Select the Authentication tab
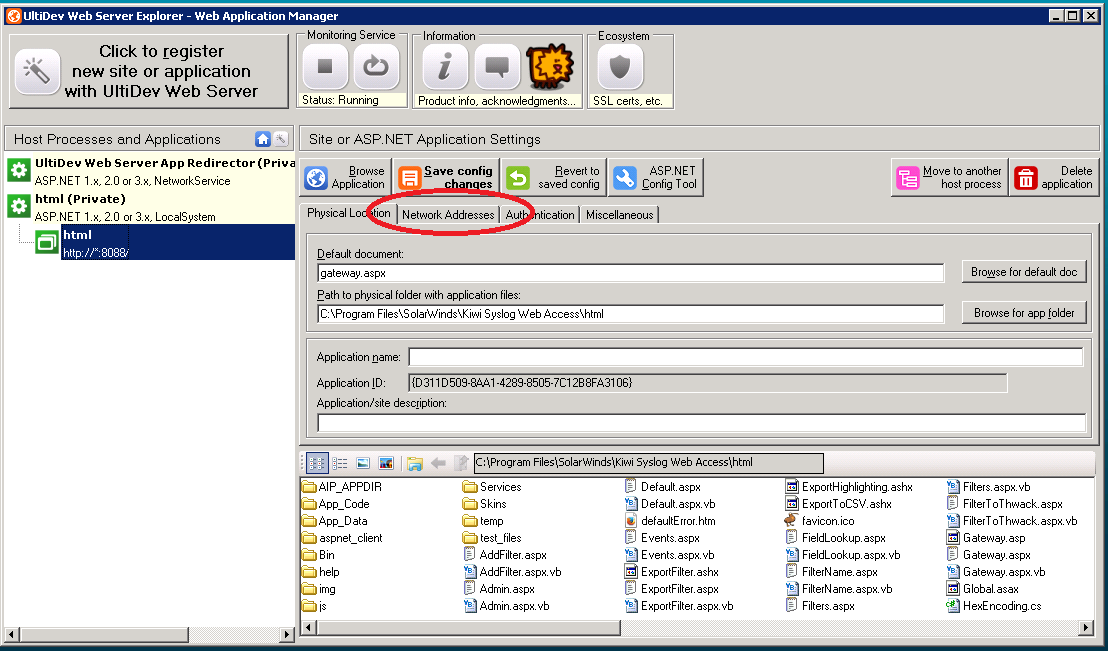The height and width of the screenshot is (651, 1108). click(540, 215)
